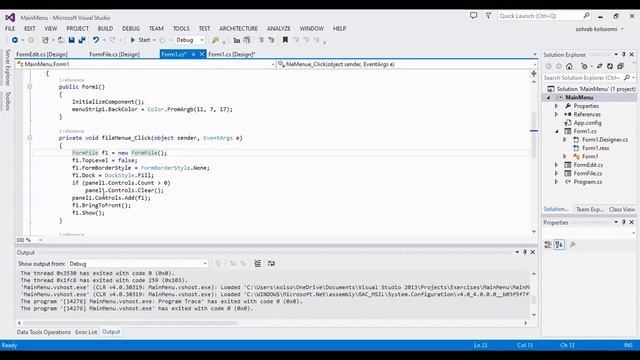Open the feedback speech bubble icon
Image resolution: width=640 pixels, height=360 pixels.
473,16
